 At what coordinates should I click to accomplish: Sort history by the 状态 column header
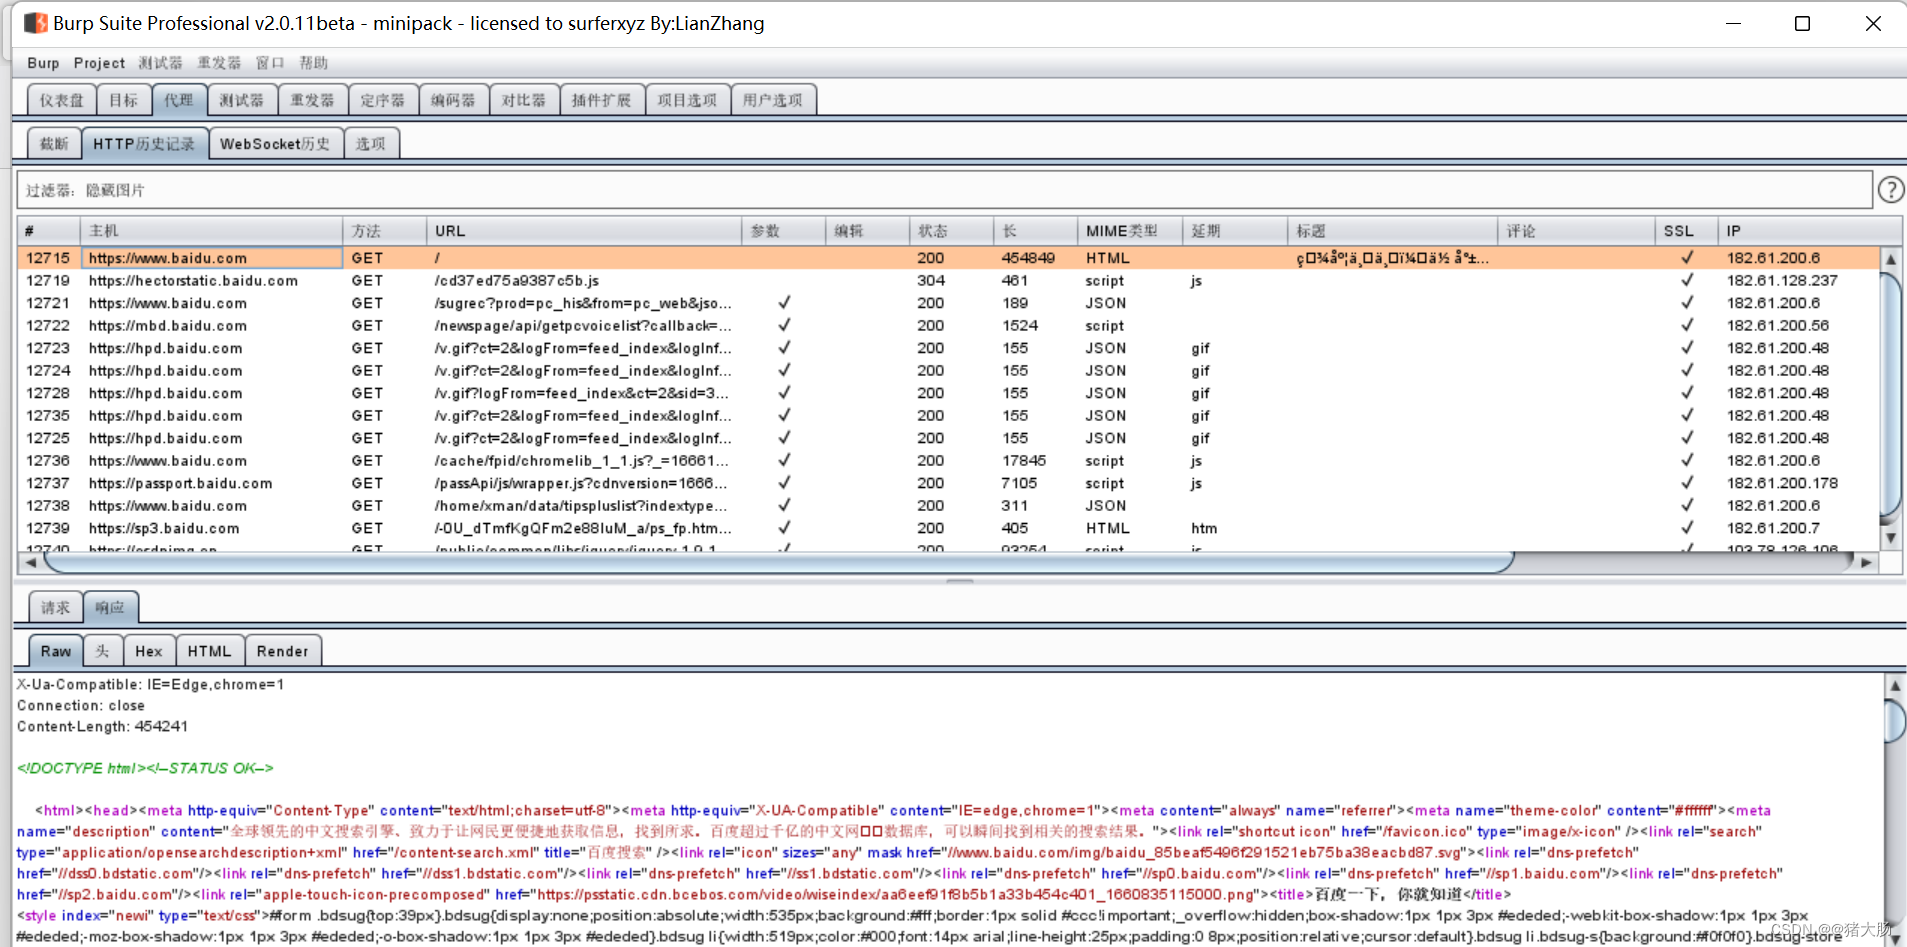click(951, 231)
